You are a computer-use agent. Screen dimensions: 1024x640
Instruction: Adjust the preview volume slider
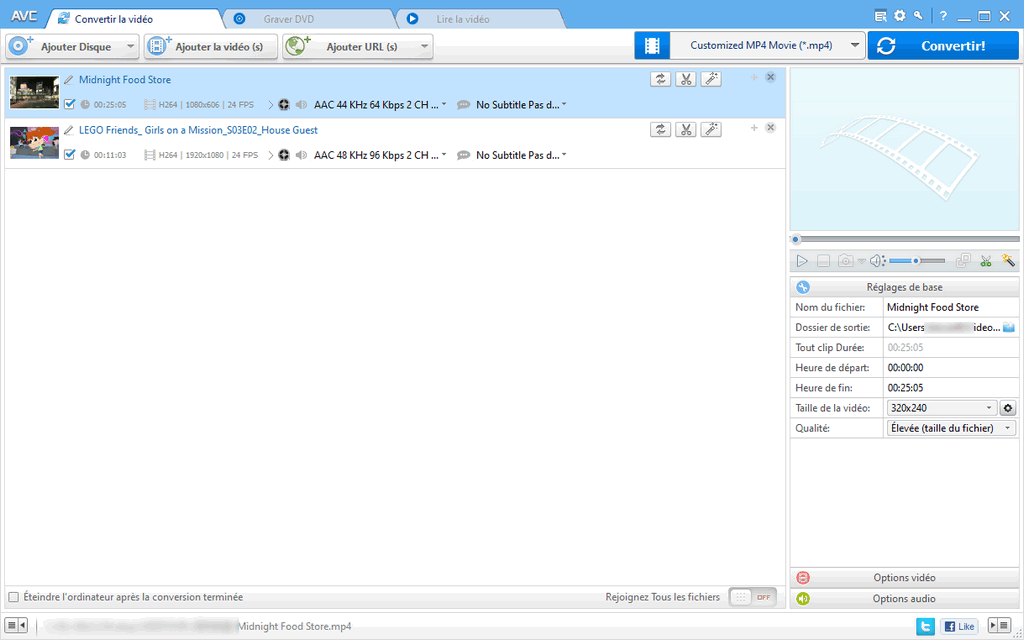pos(917,261)
